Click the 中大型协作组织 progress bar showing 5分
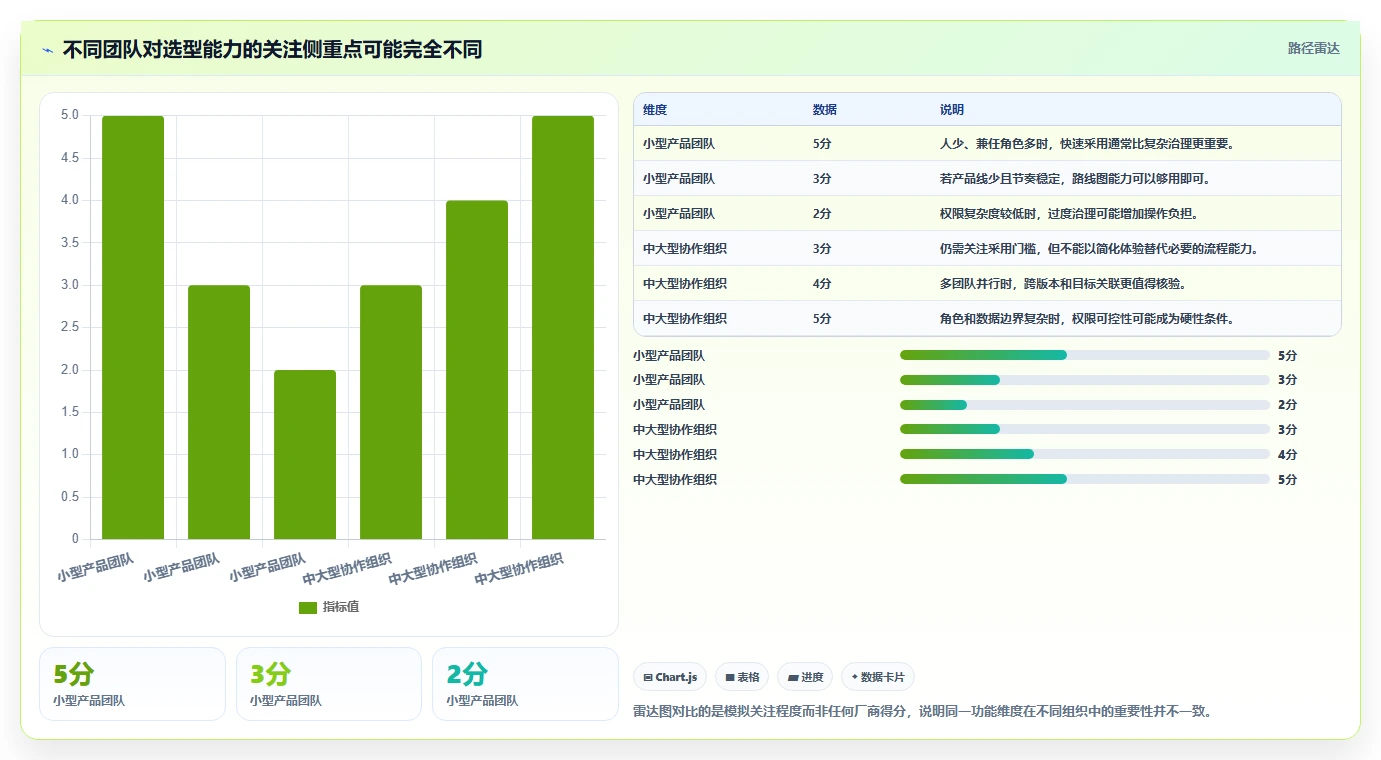Image resolution: width=1381 pixels, height=760 pixels. tap(1085, 479)
